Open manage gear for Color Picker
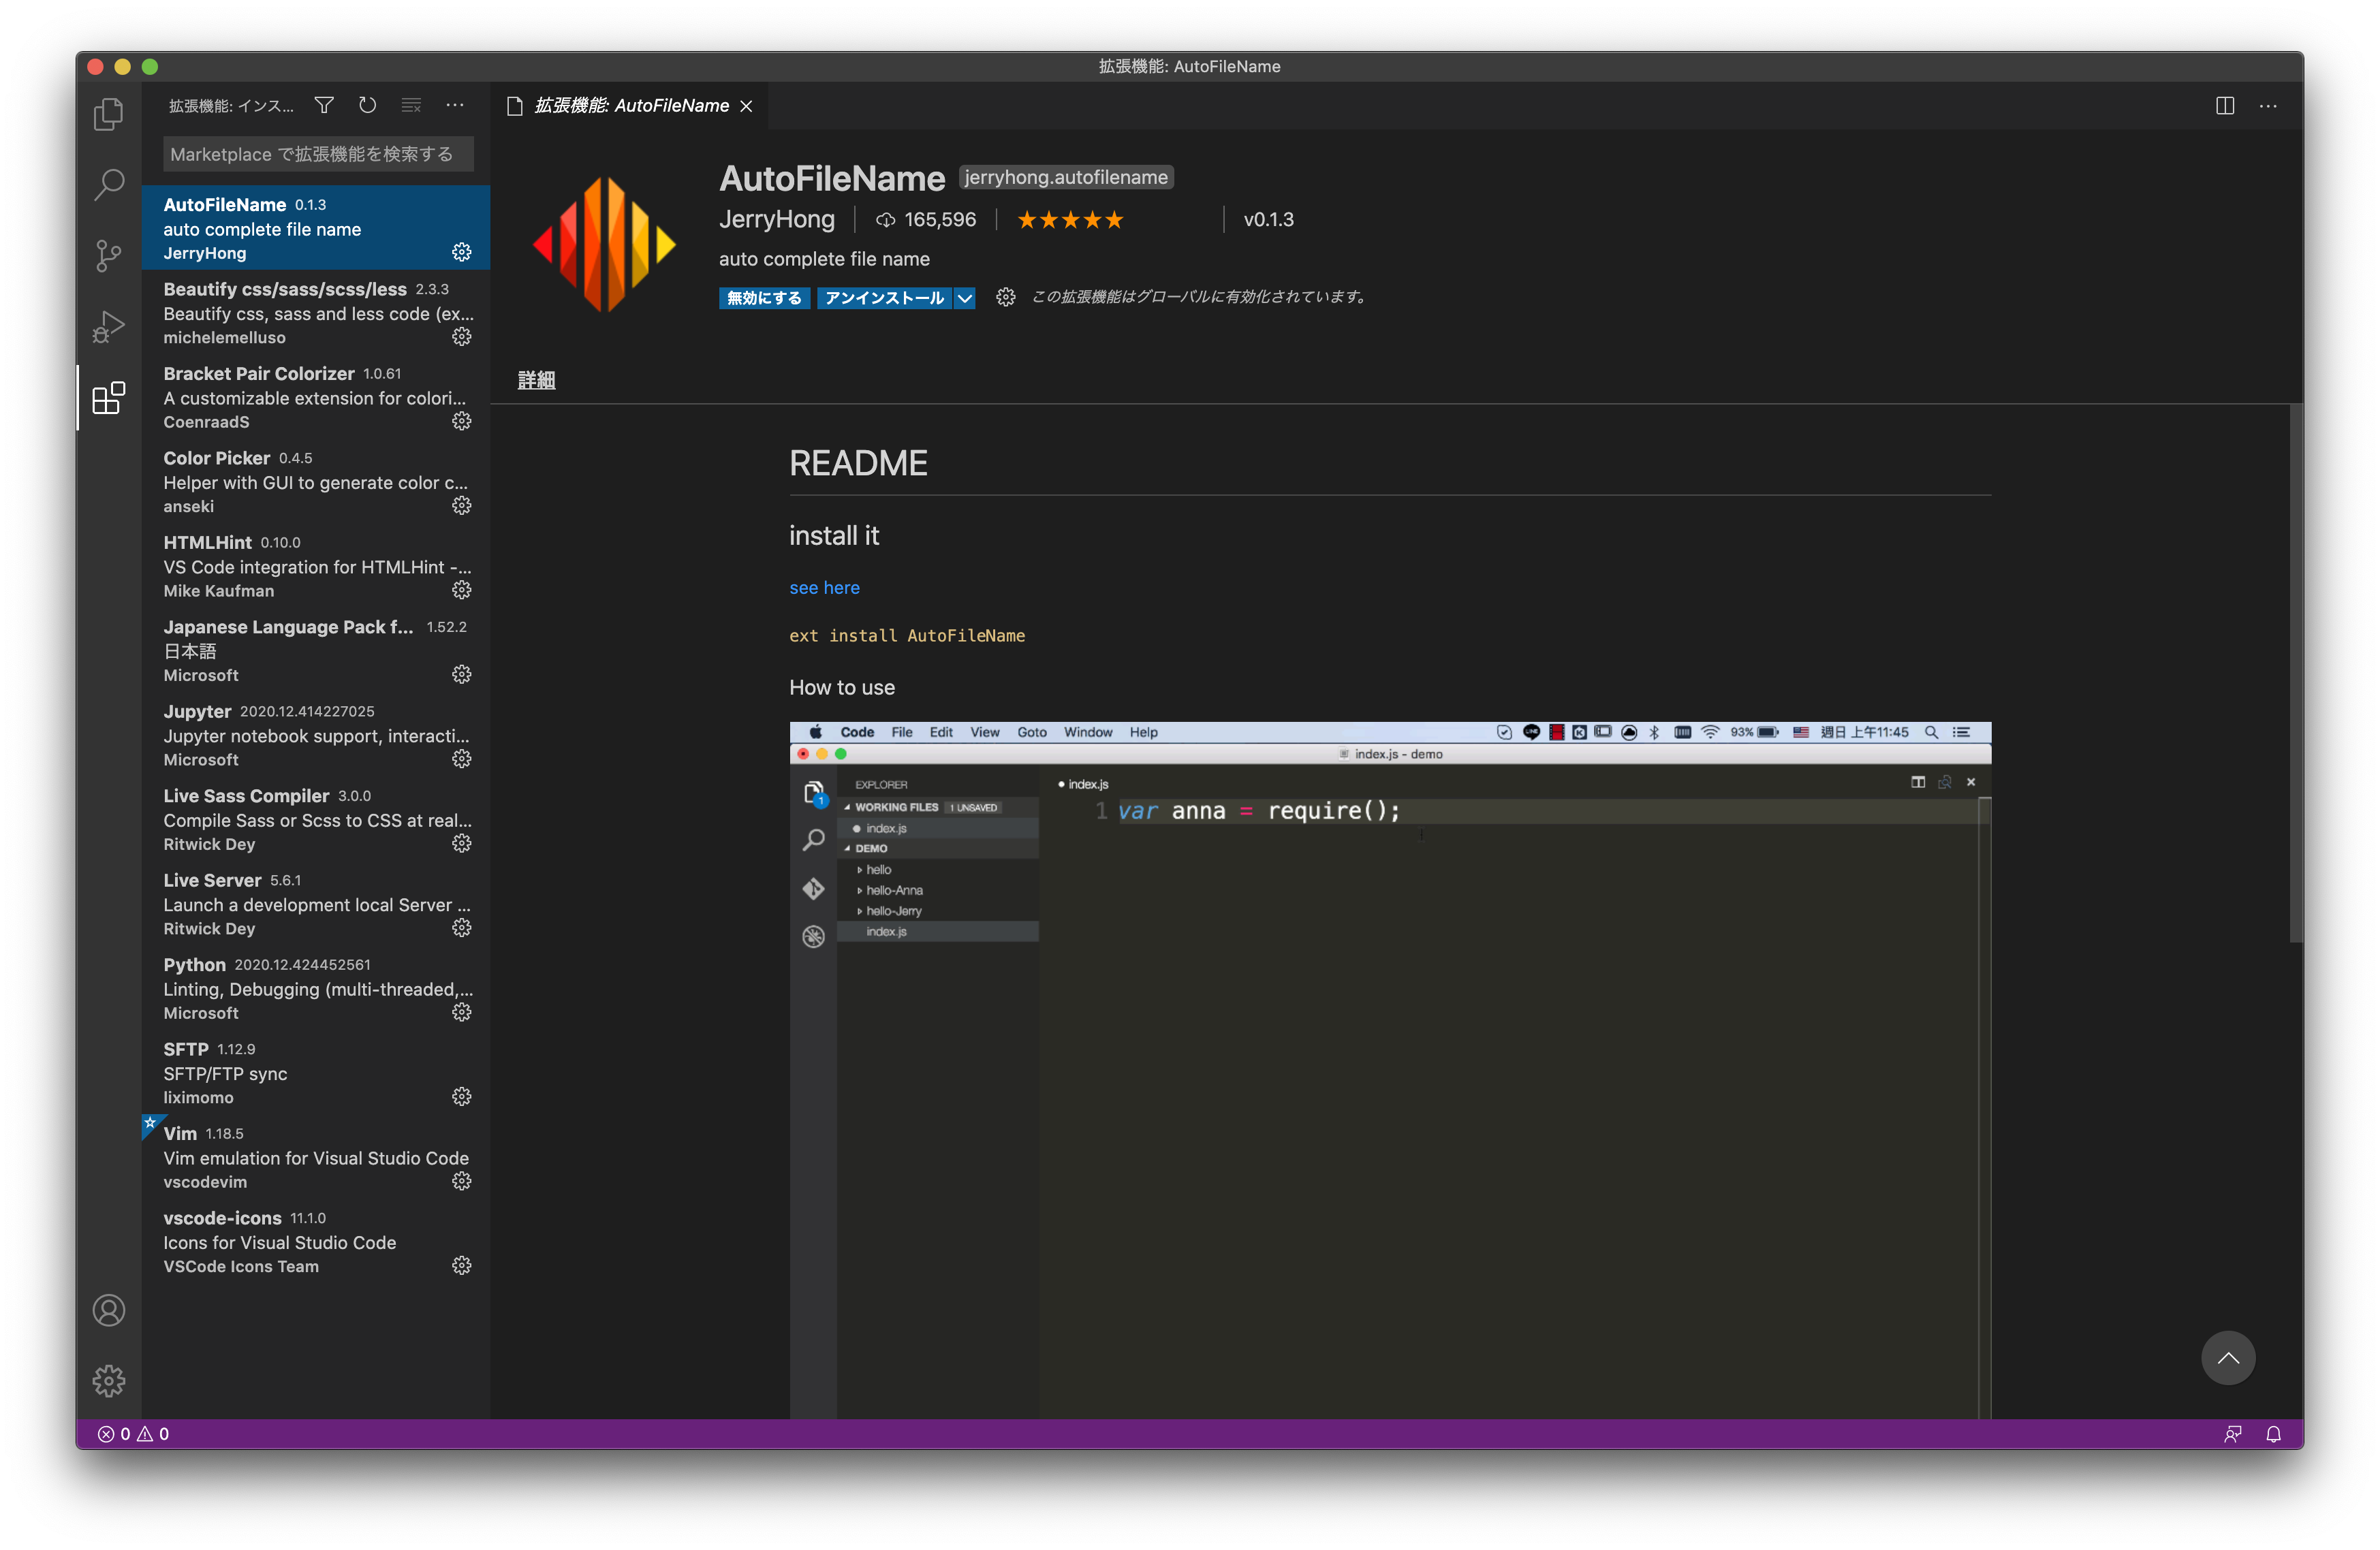 (462, 505)
